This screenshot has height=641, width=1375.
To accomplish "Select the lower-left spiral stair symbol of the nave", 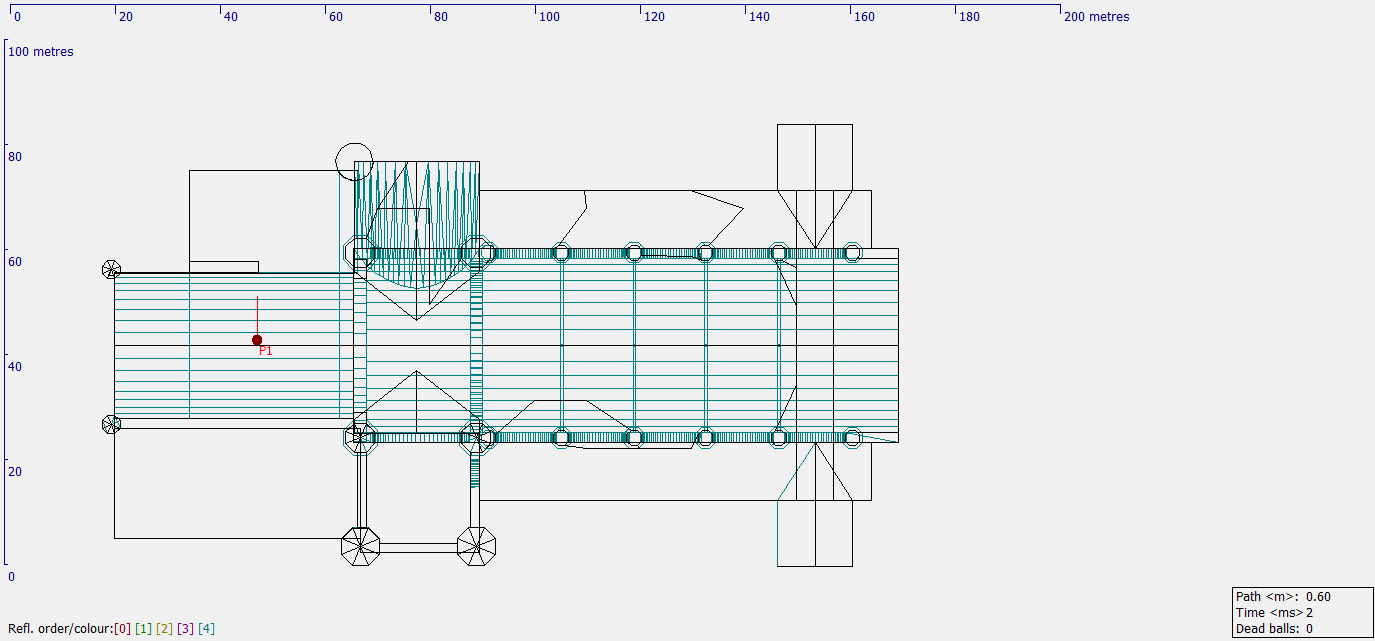I will click(110, 424).
